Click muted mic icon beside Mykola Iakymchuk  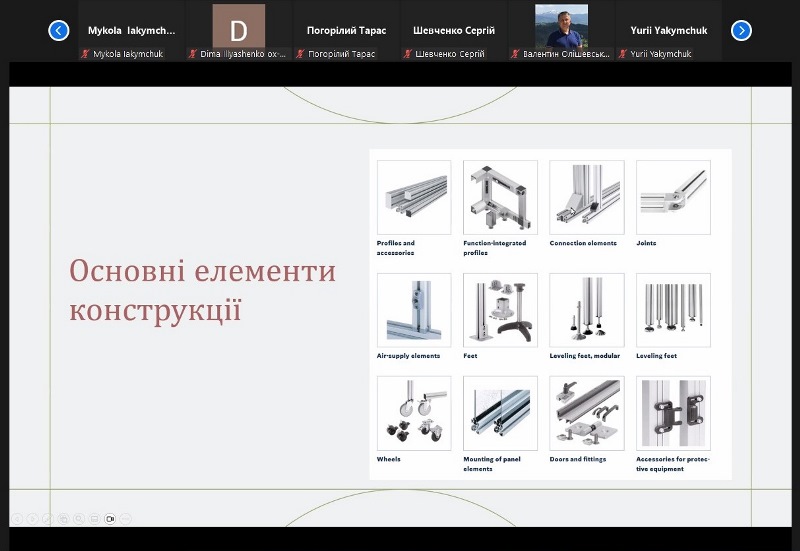tap(86, 54)
